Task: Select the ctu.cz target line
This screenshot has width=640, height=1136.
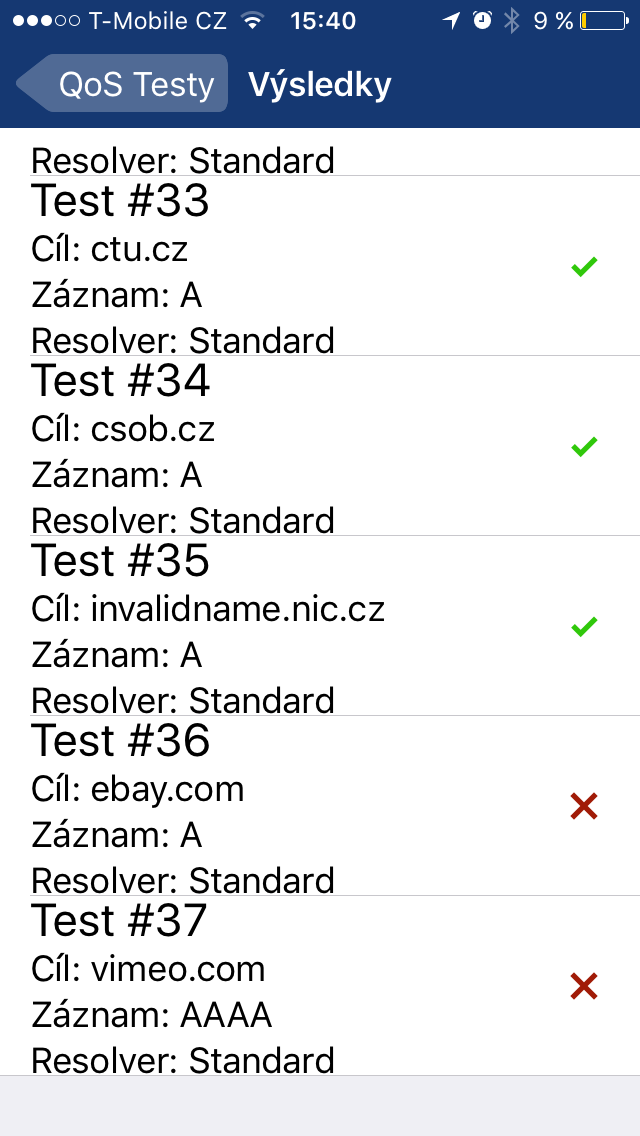Action: click(x=110, y=248)
